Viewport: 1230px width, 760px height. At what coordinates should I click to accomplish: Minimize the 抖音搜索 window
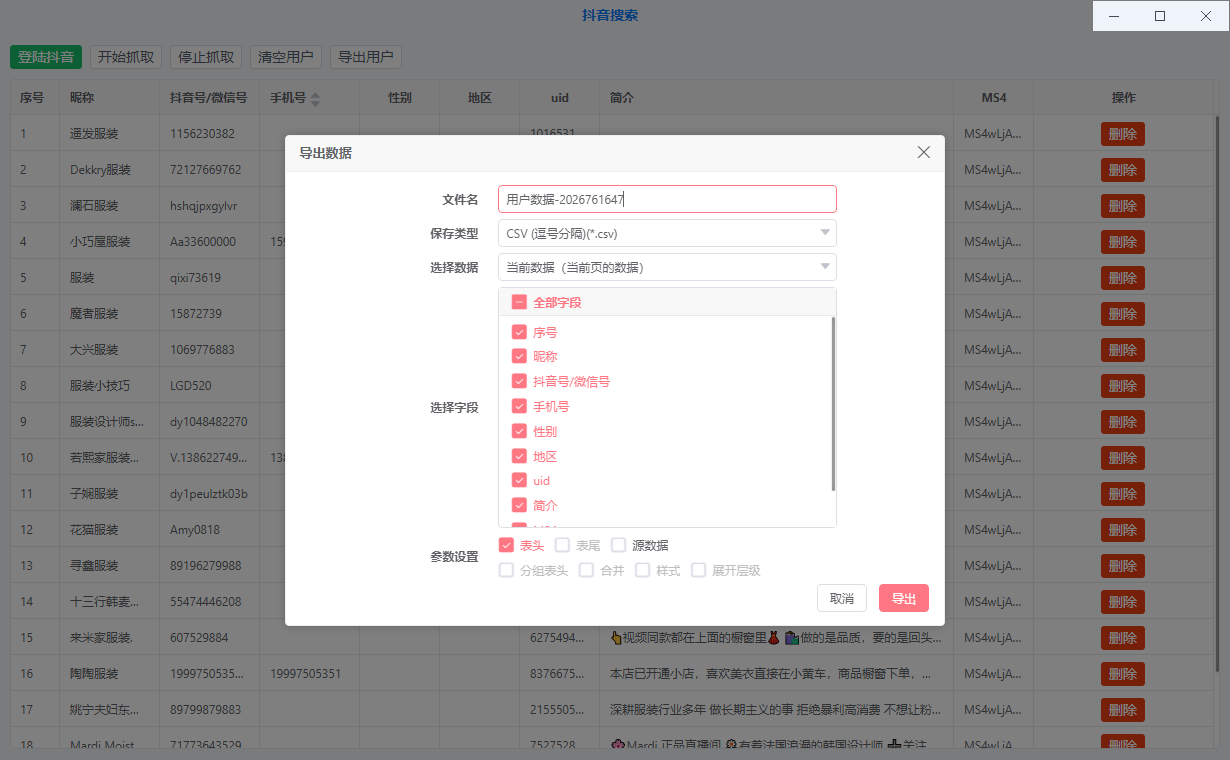pyautogui.click(x=1115, y=16)
